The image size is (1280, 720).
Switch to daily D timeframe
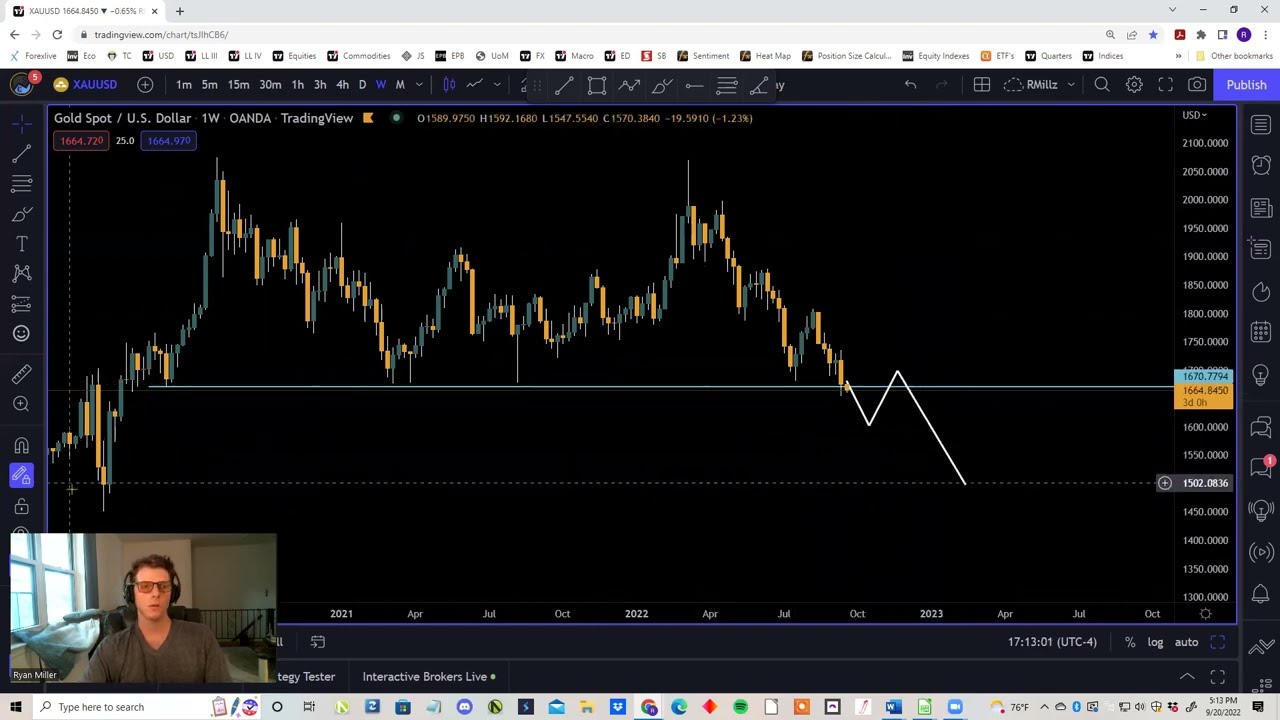[x=362, y=85]
